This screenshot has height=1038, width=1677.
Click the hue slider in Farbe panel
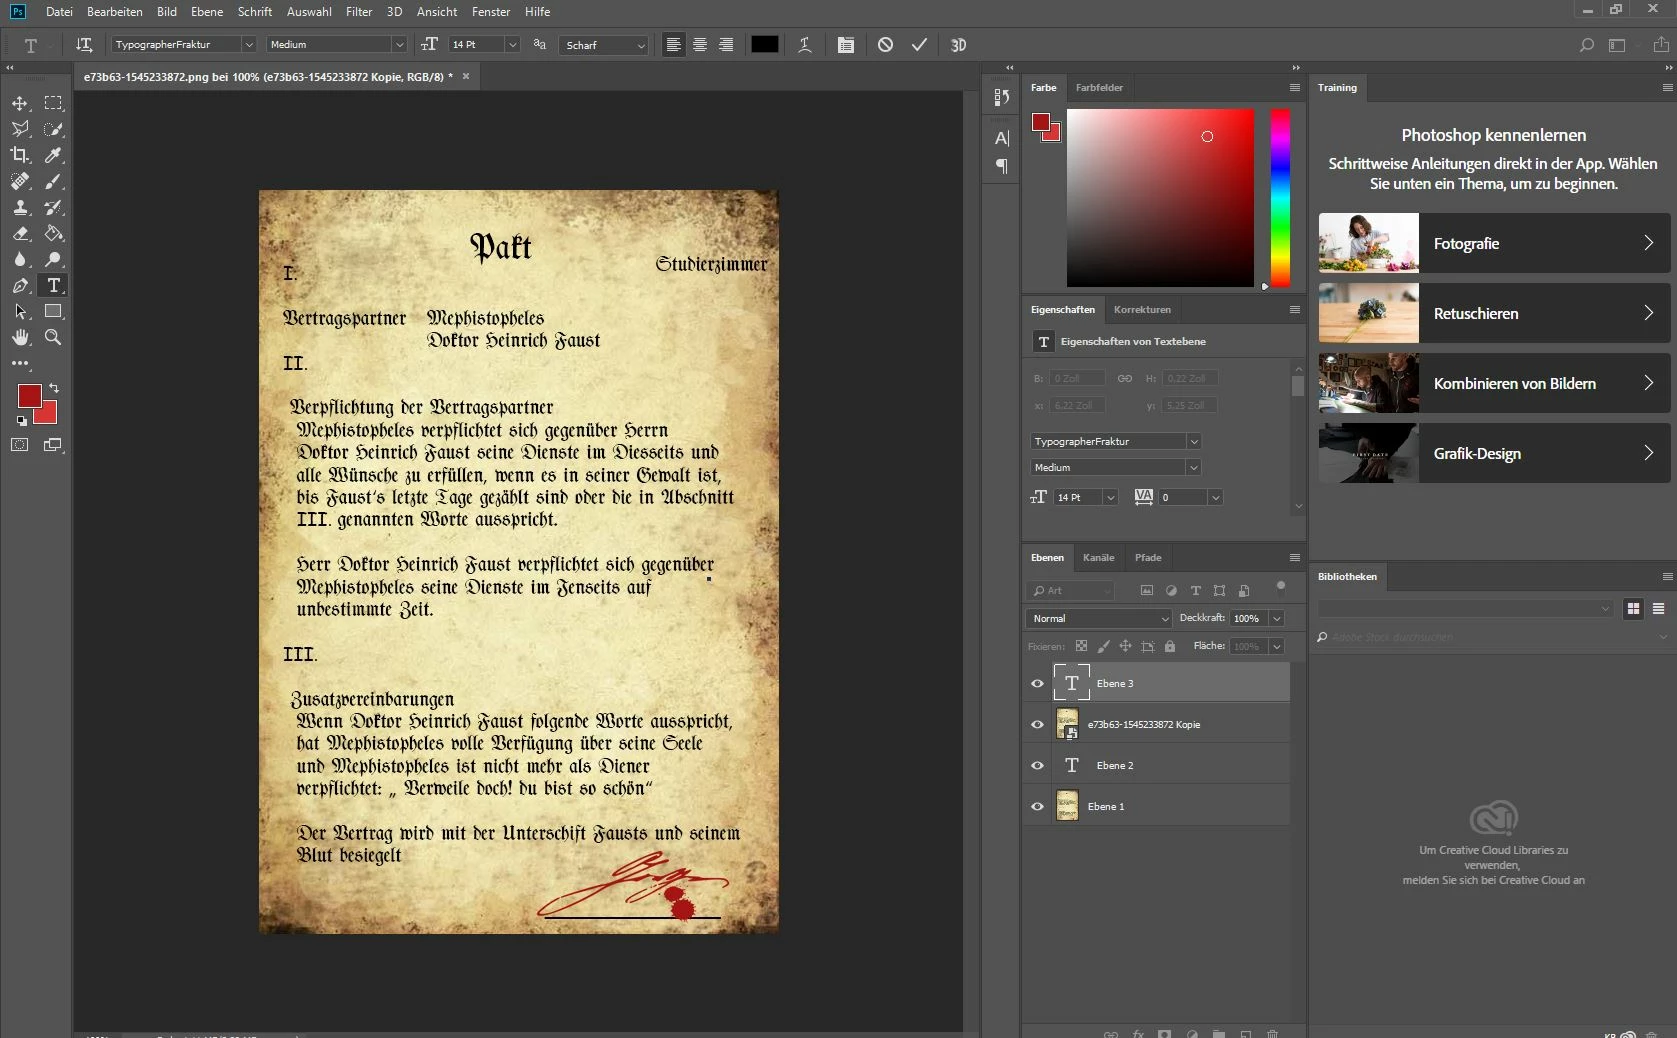pos(1280,198)
